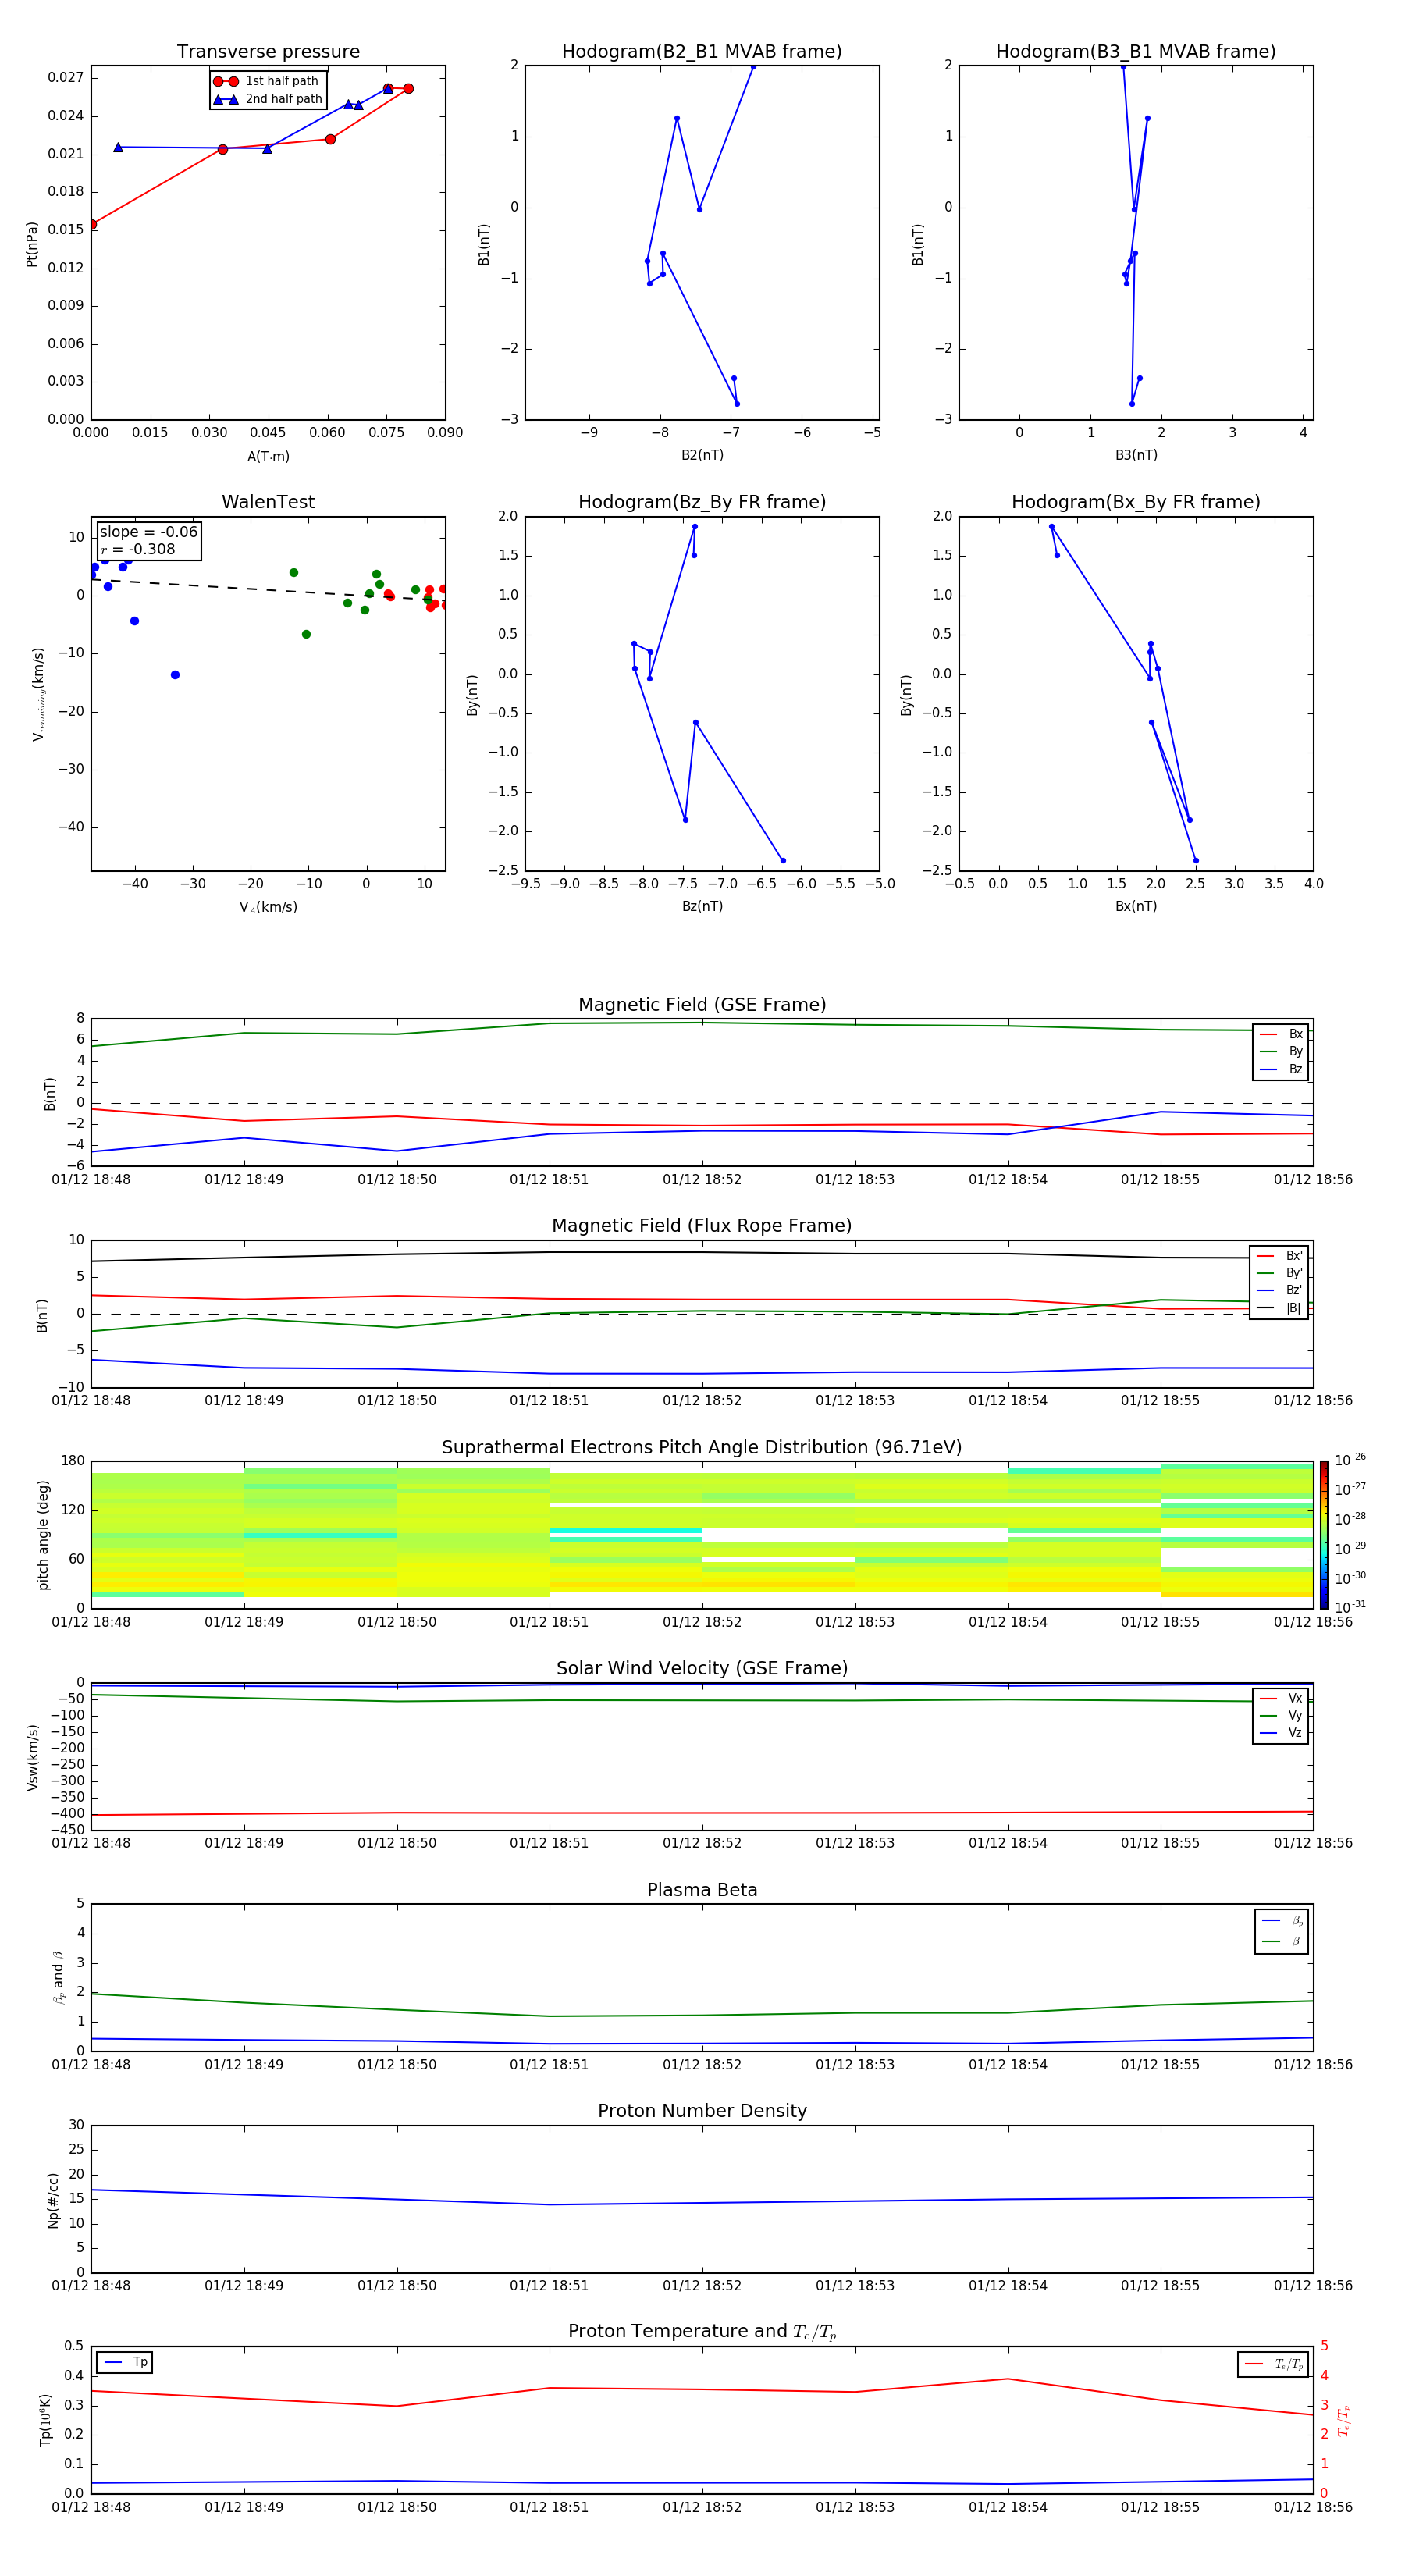Click the 10^-31 colorbar tick label
Image resolution: width=1405 pixels, height=2576 pixels.
1350,1607
